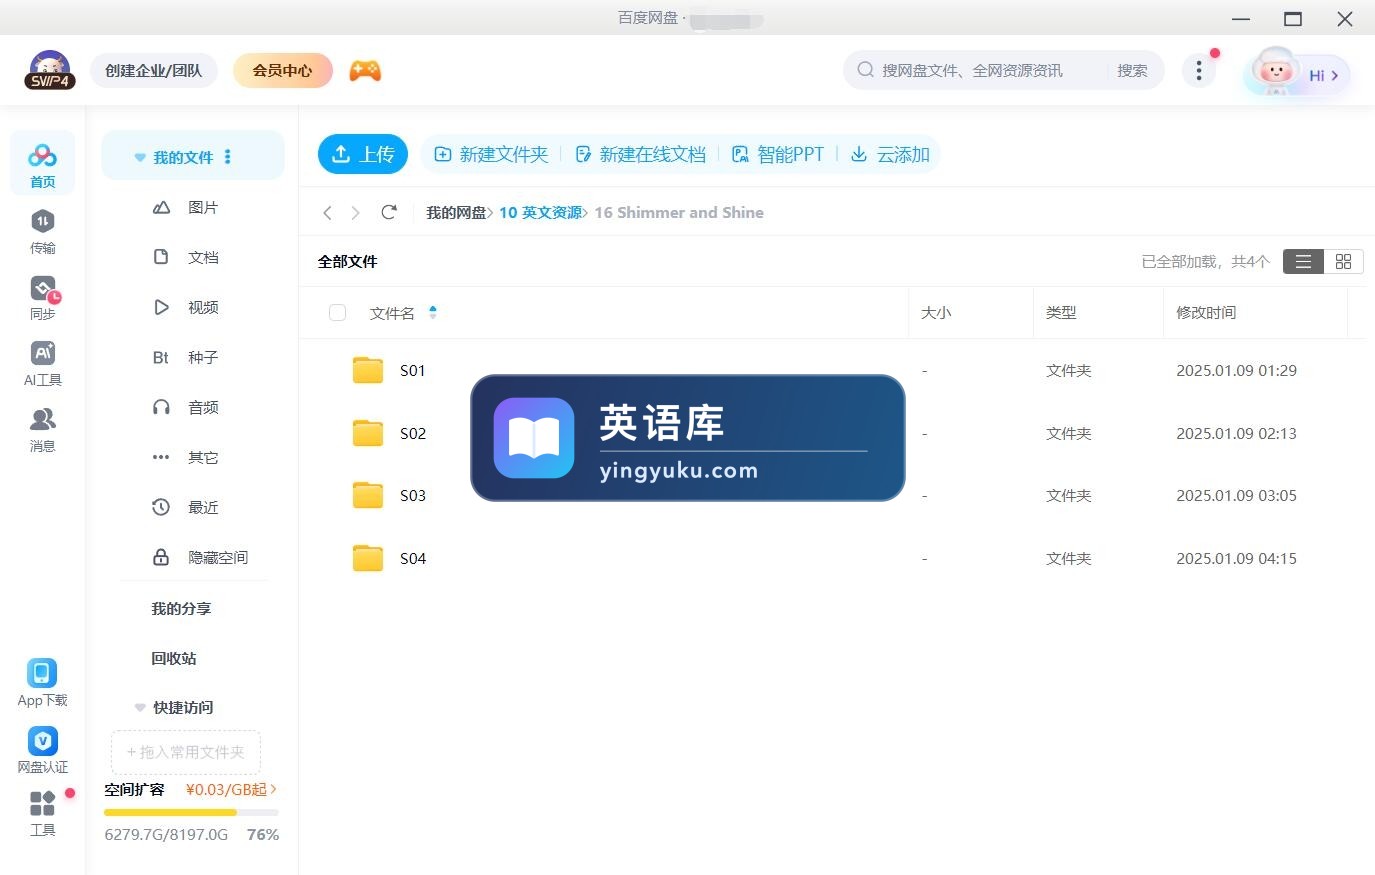Open the 智能PPT tool

pyautogui.click(x=778, y=154)
